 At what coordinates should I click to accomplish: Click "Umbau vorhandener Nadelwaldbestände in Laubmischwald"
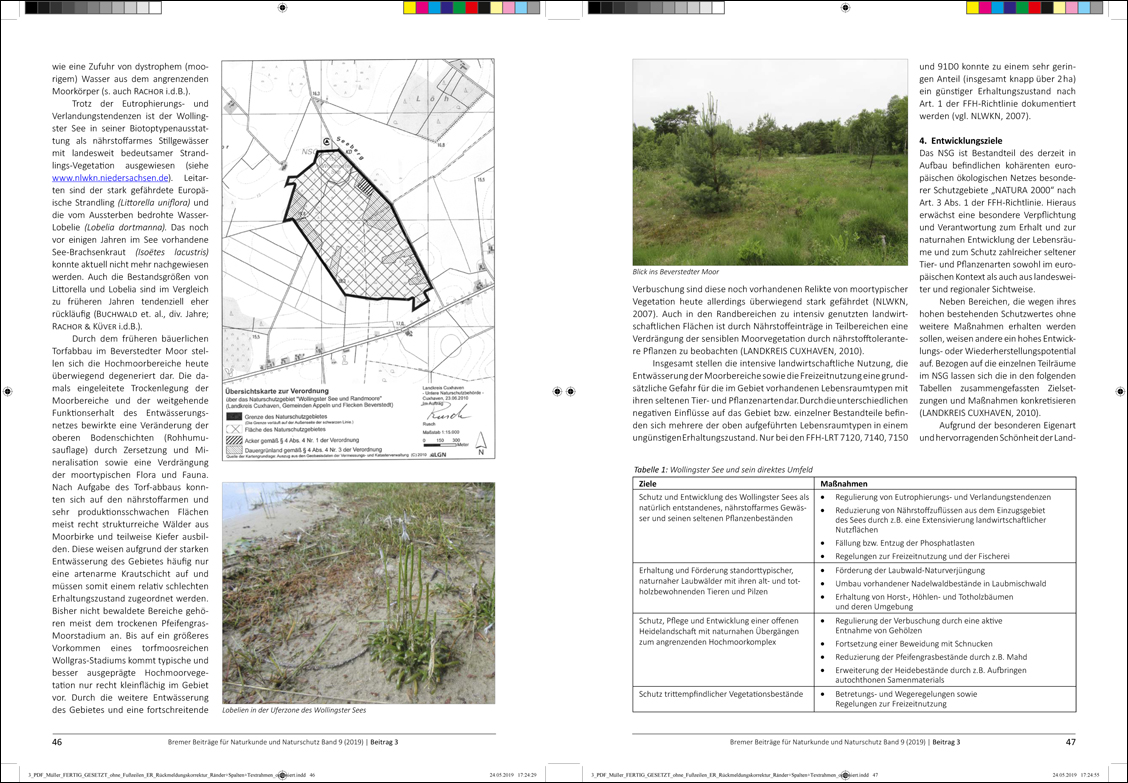pyautogui.click(x=941, y=584)
